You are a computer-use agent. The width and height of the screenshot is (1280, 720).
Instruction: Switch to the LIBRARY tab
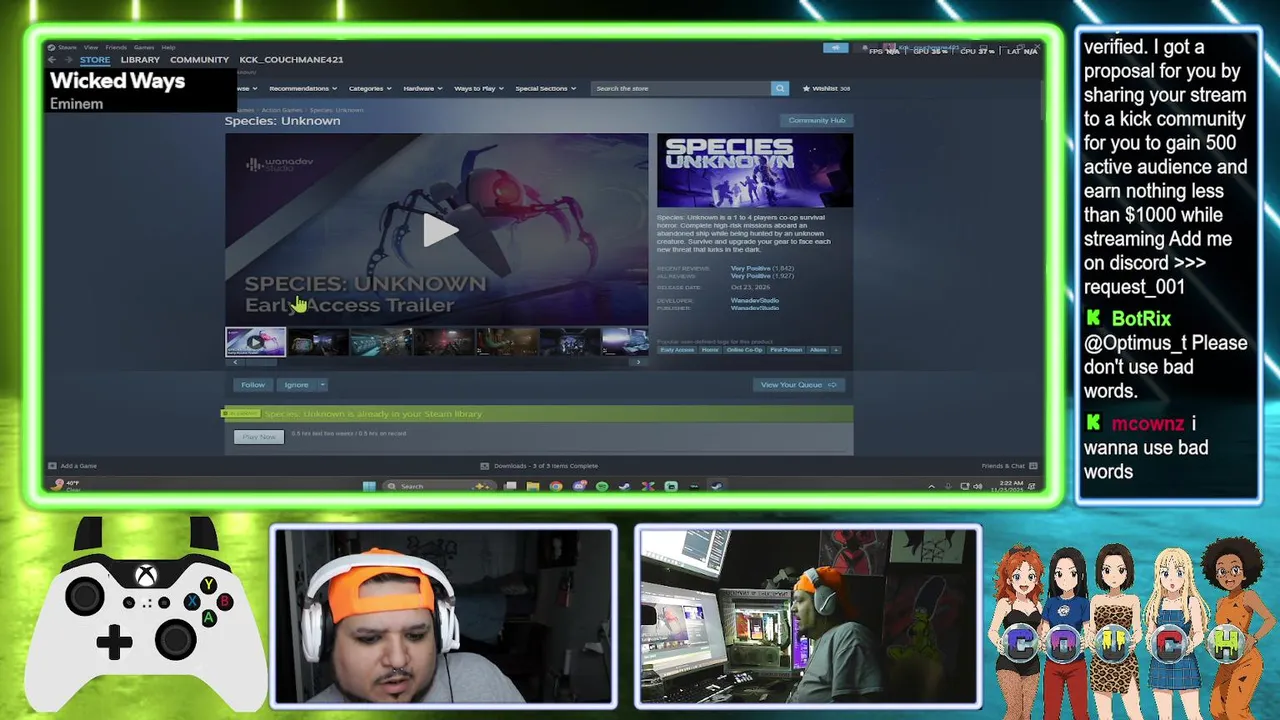tap(140, 60)
